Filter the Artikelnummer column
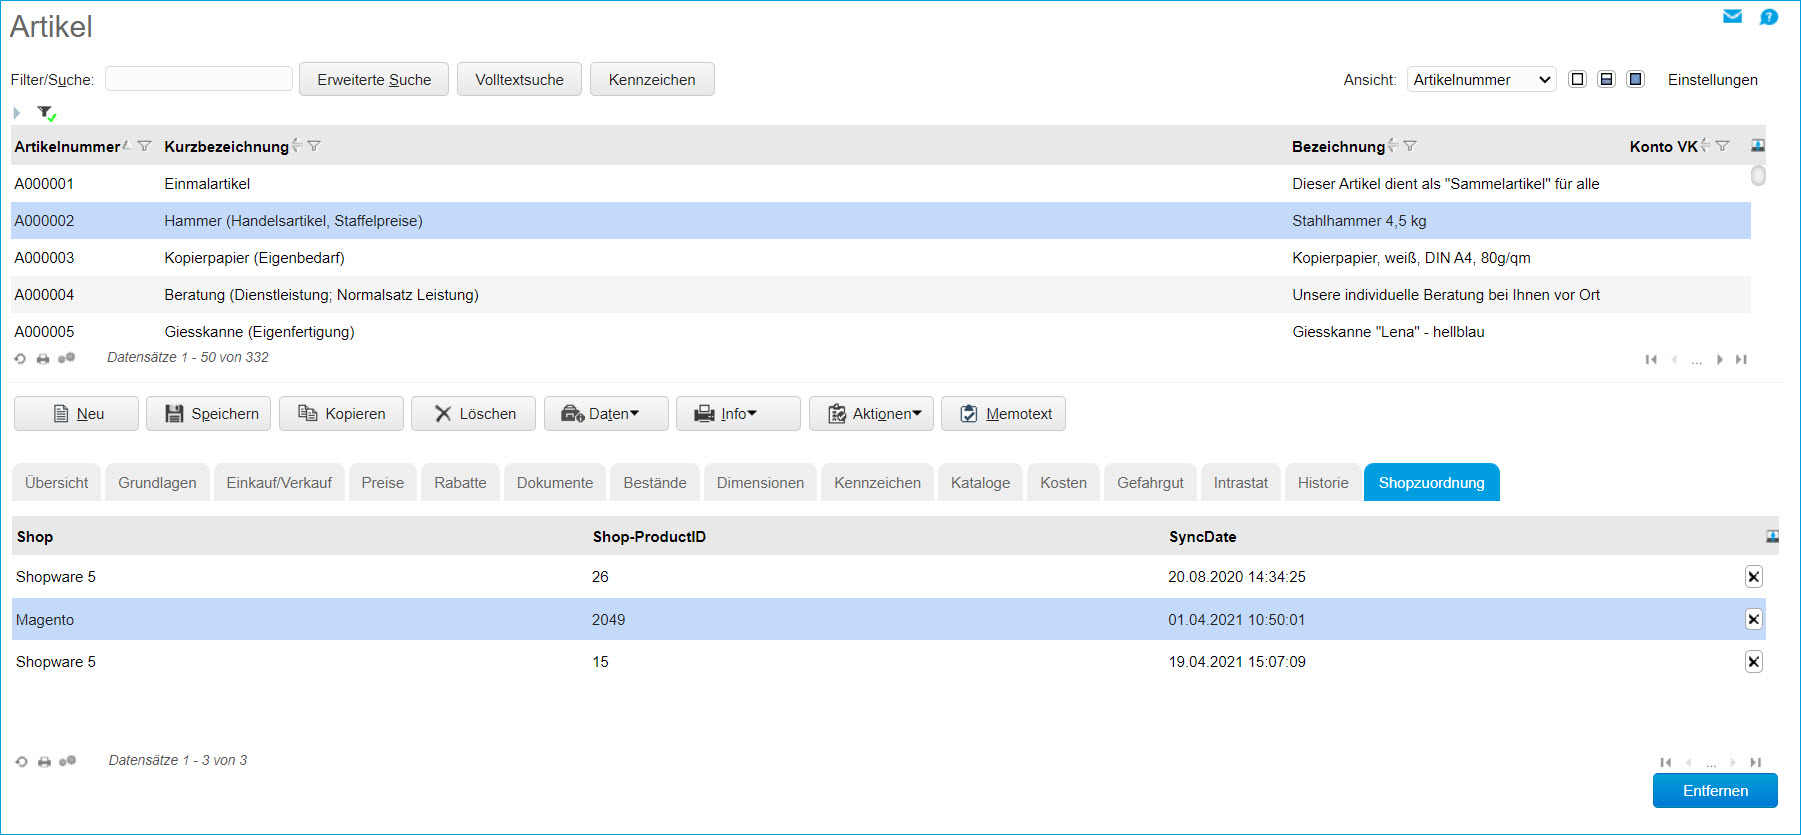 coord(145,146)
